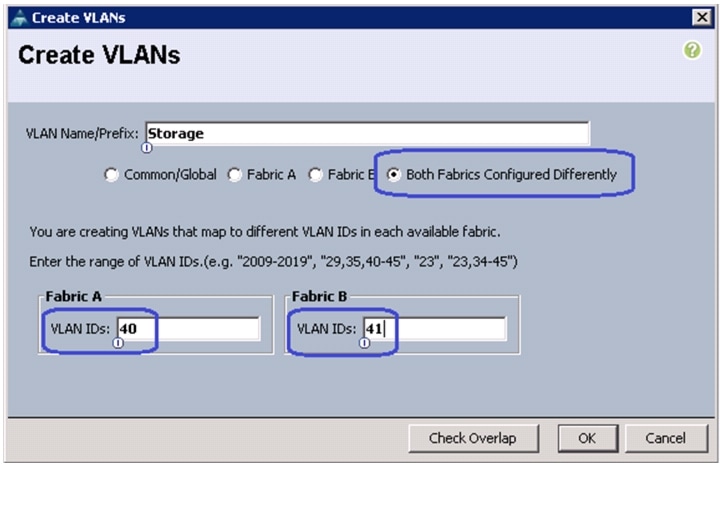Click the large Create VLANs heading
Image resolution: width=720 pixels, height=507 pixels.
99,55
